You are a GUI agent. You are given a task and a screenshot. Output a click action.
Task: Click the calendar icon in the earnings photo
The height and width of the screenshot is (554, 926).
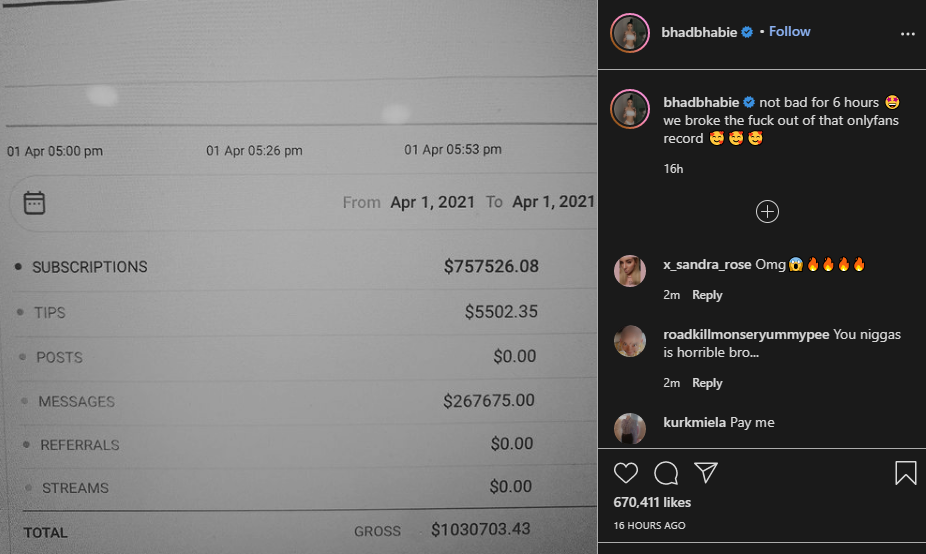tap(34, 203)
